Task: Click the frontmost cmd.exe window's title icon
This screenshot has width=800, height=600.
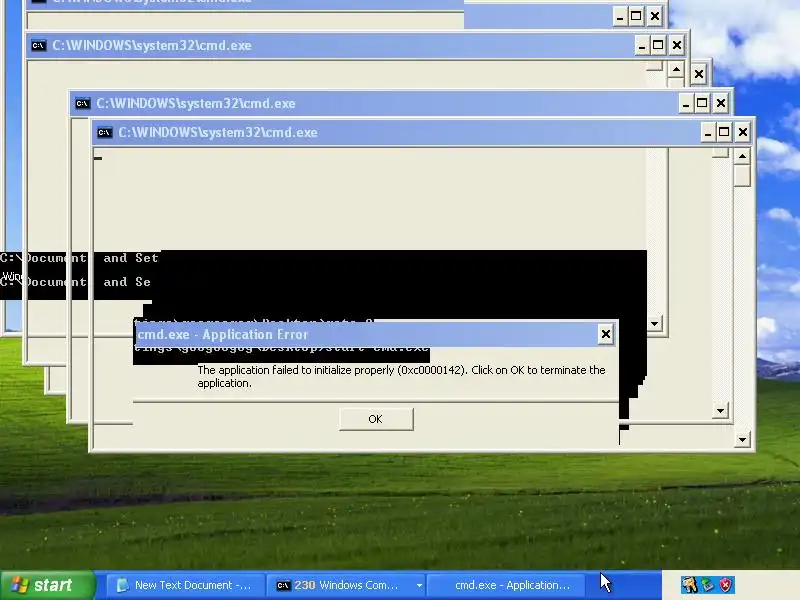Action: pyautogui.click(x=104, y=133)
